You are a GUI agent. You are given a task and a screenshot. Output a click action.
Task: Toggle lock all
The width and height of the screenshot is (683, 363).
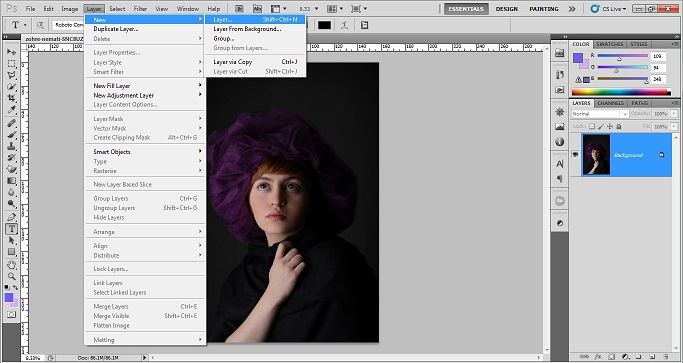(619, 126)
